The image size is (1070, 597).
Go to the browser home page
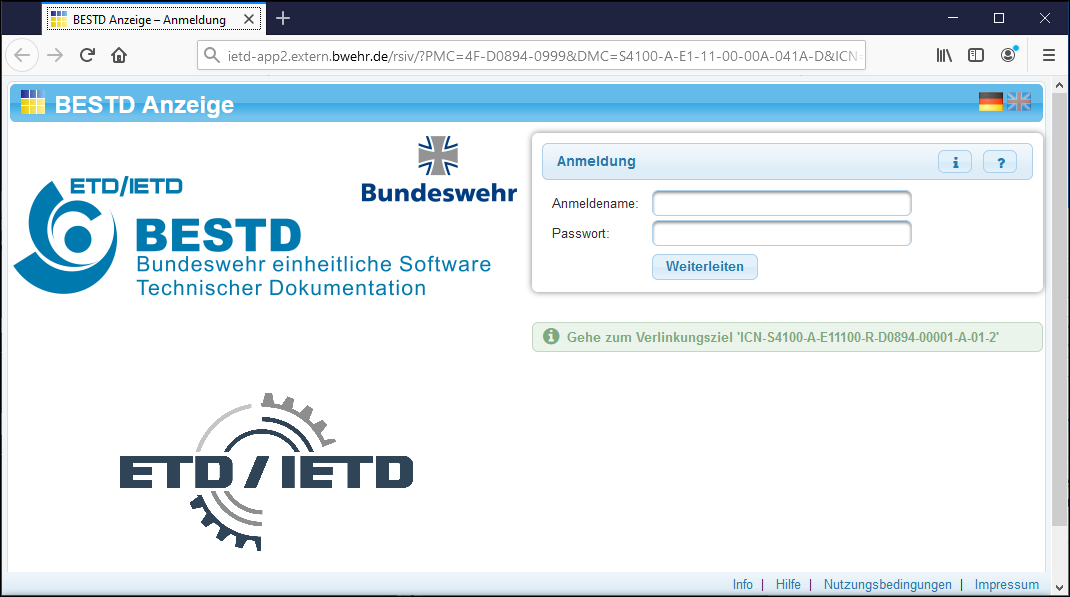click(119, 55)
